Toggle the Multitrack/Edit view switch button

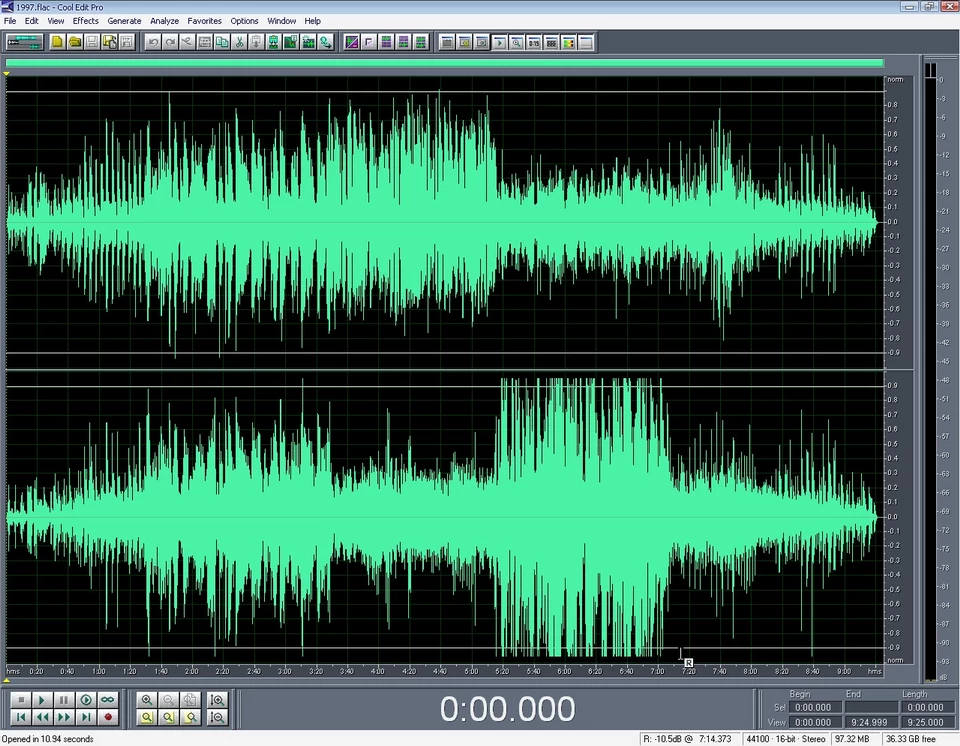pyautogui.click(x=23, y=42)
